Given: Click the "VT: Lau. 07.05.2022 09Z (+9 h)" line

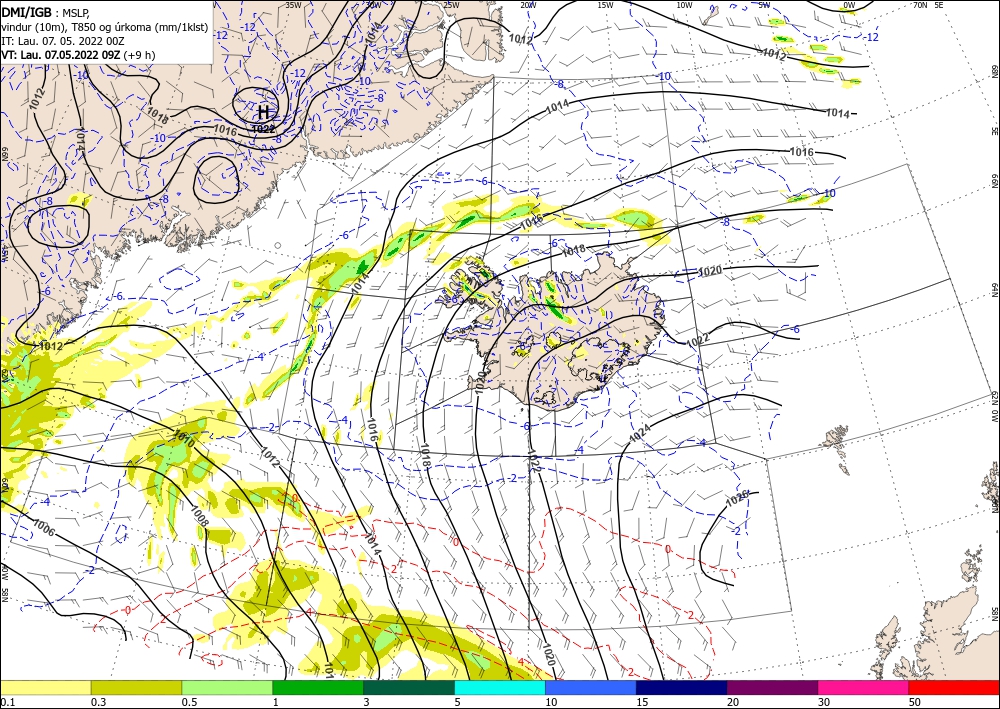Looking at the screenshot, I should pos(78,55).
